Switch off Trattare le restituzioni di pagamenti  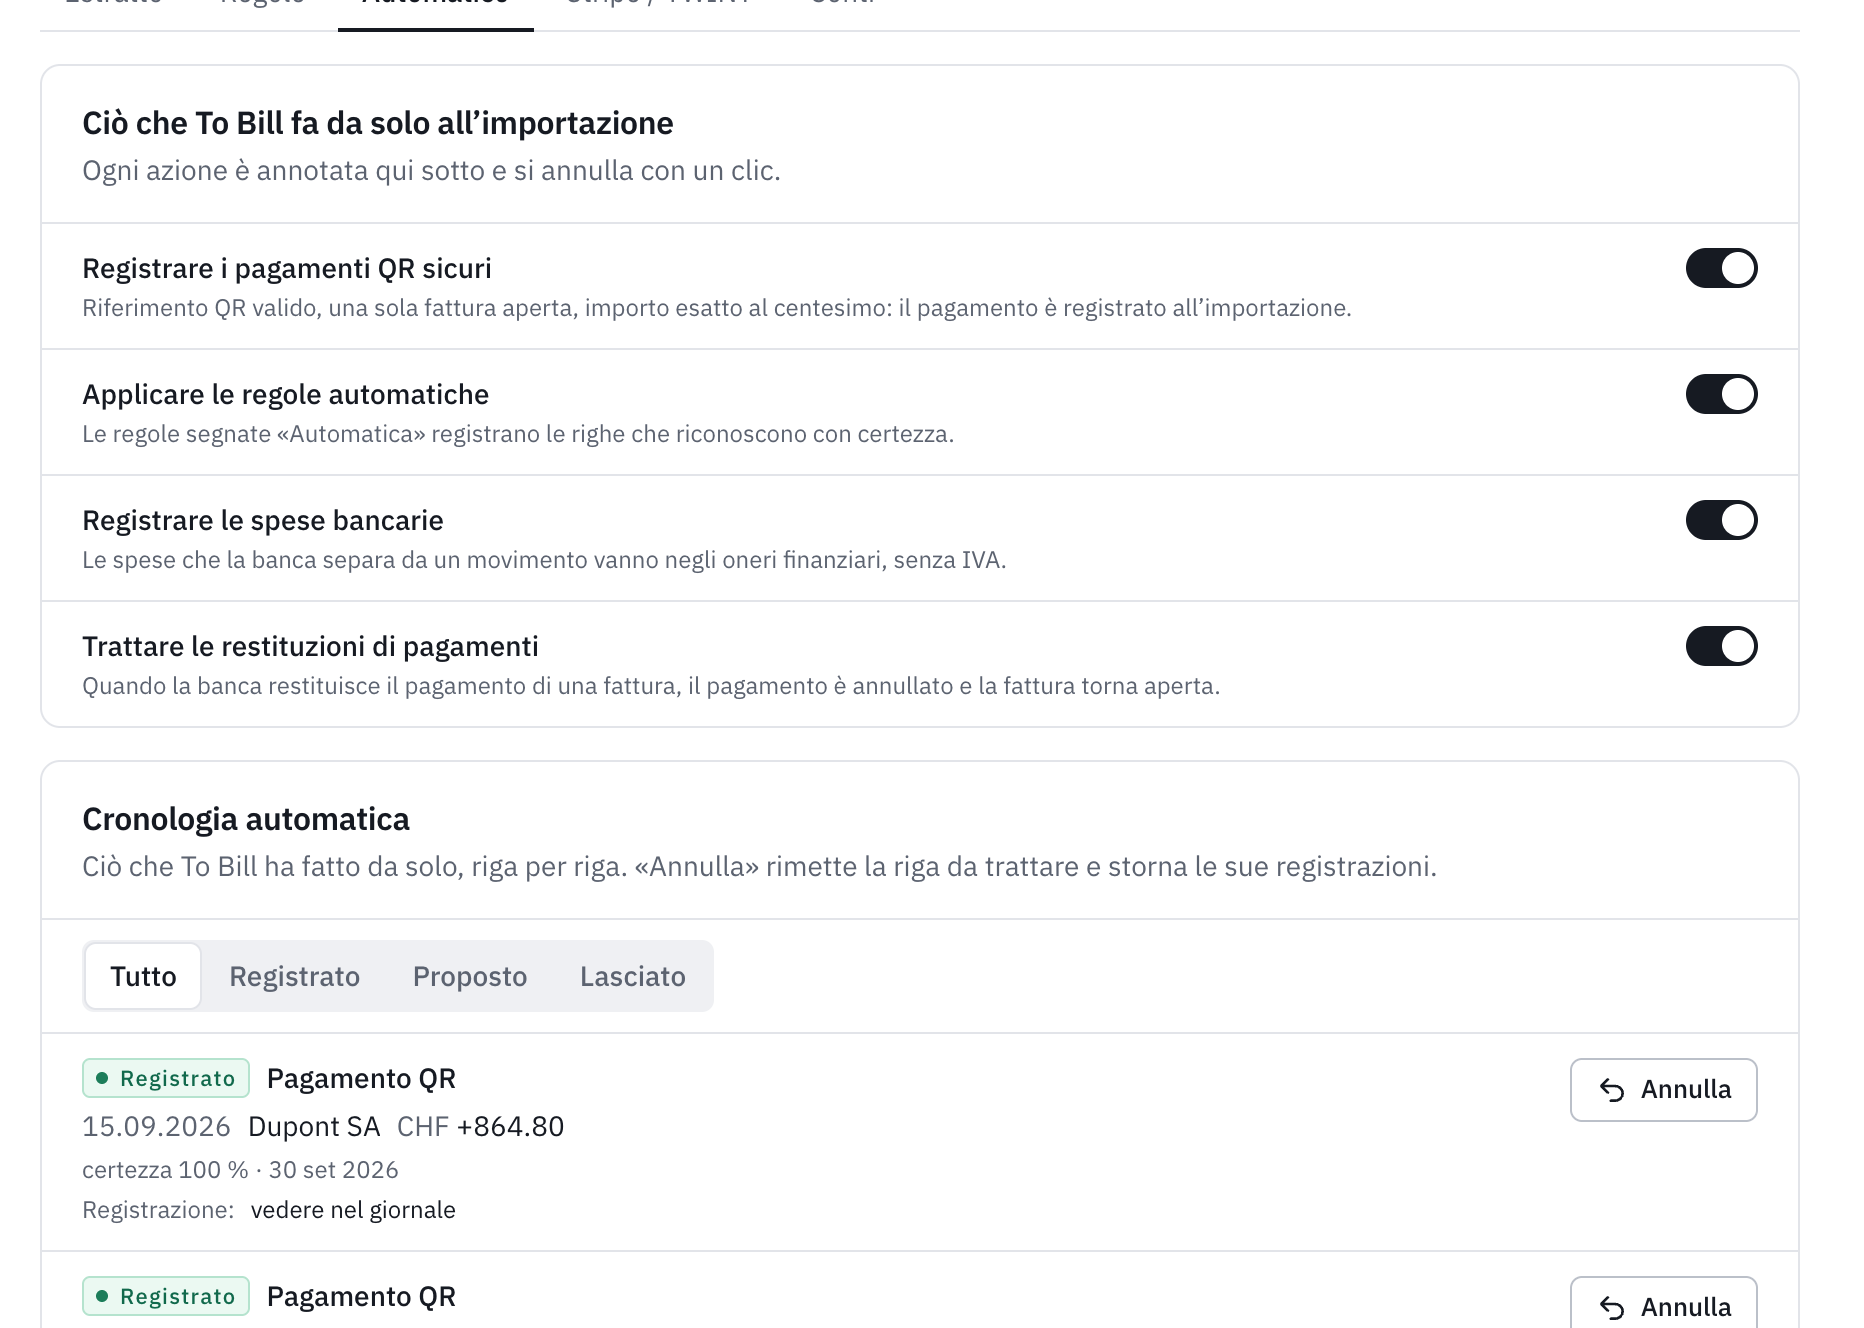pyautogui.click(x=1721, y=646)
